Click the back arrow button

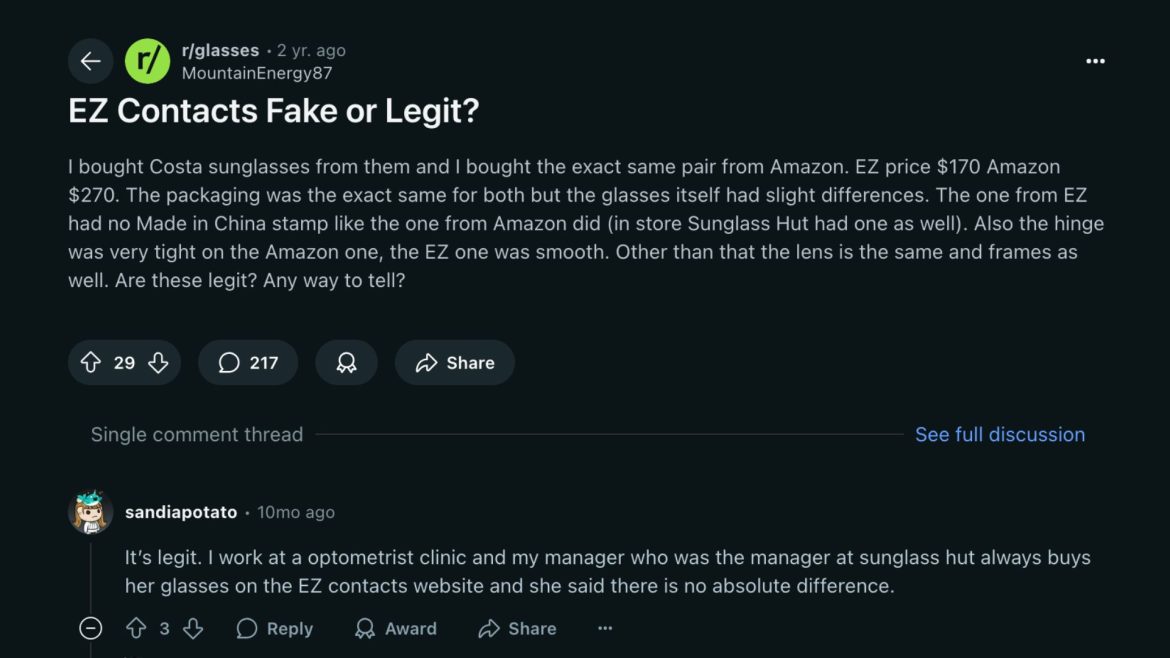[x=91, y=61]
